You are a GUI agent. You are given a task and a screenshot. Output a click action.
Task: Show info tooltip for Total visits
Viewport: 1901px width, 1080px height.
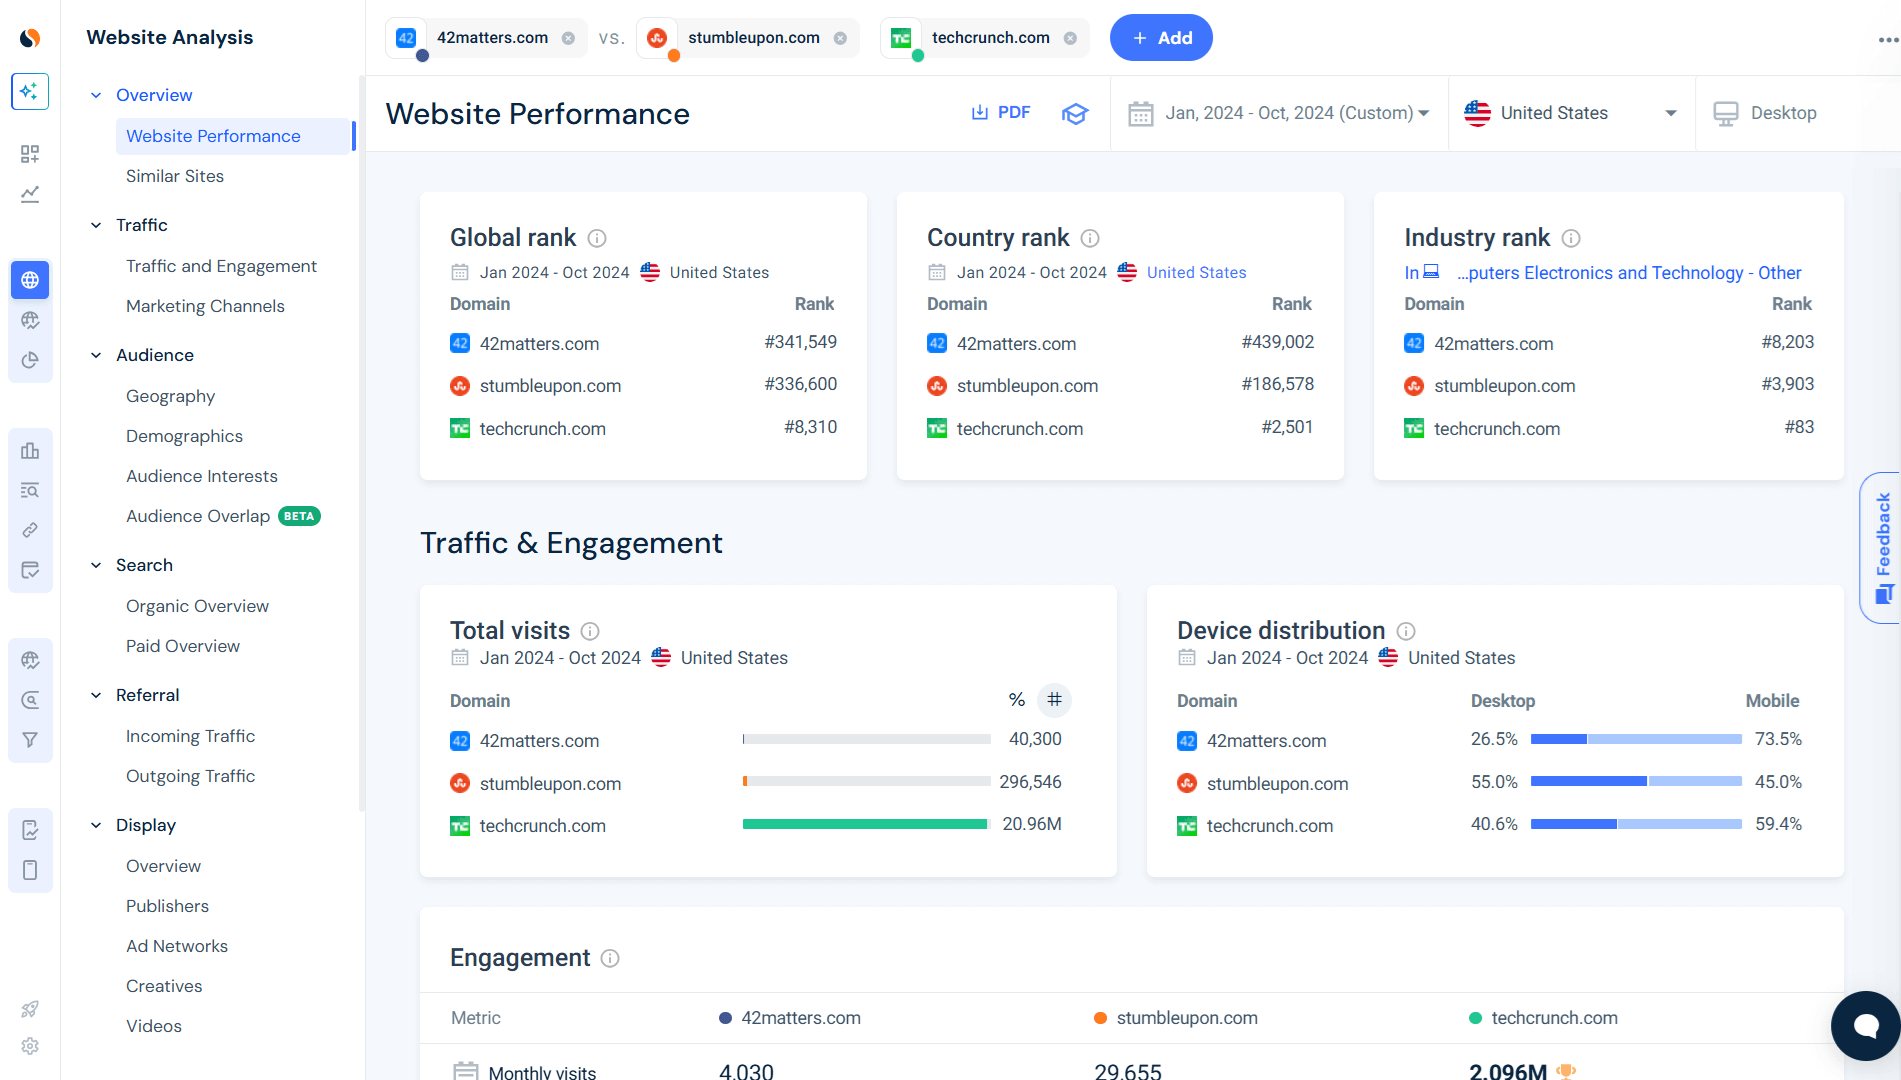pos(590,631)
